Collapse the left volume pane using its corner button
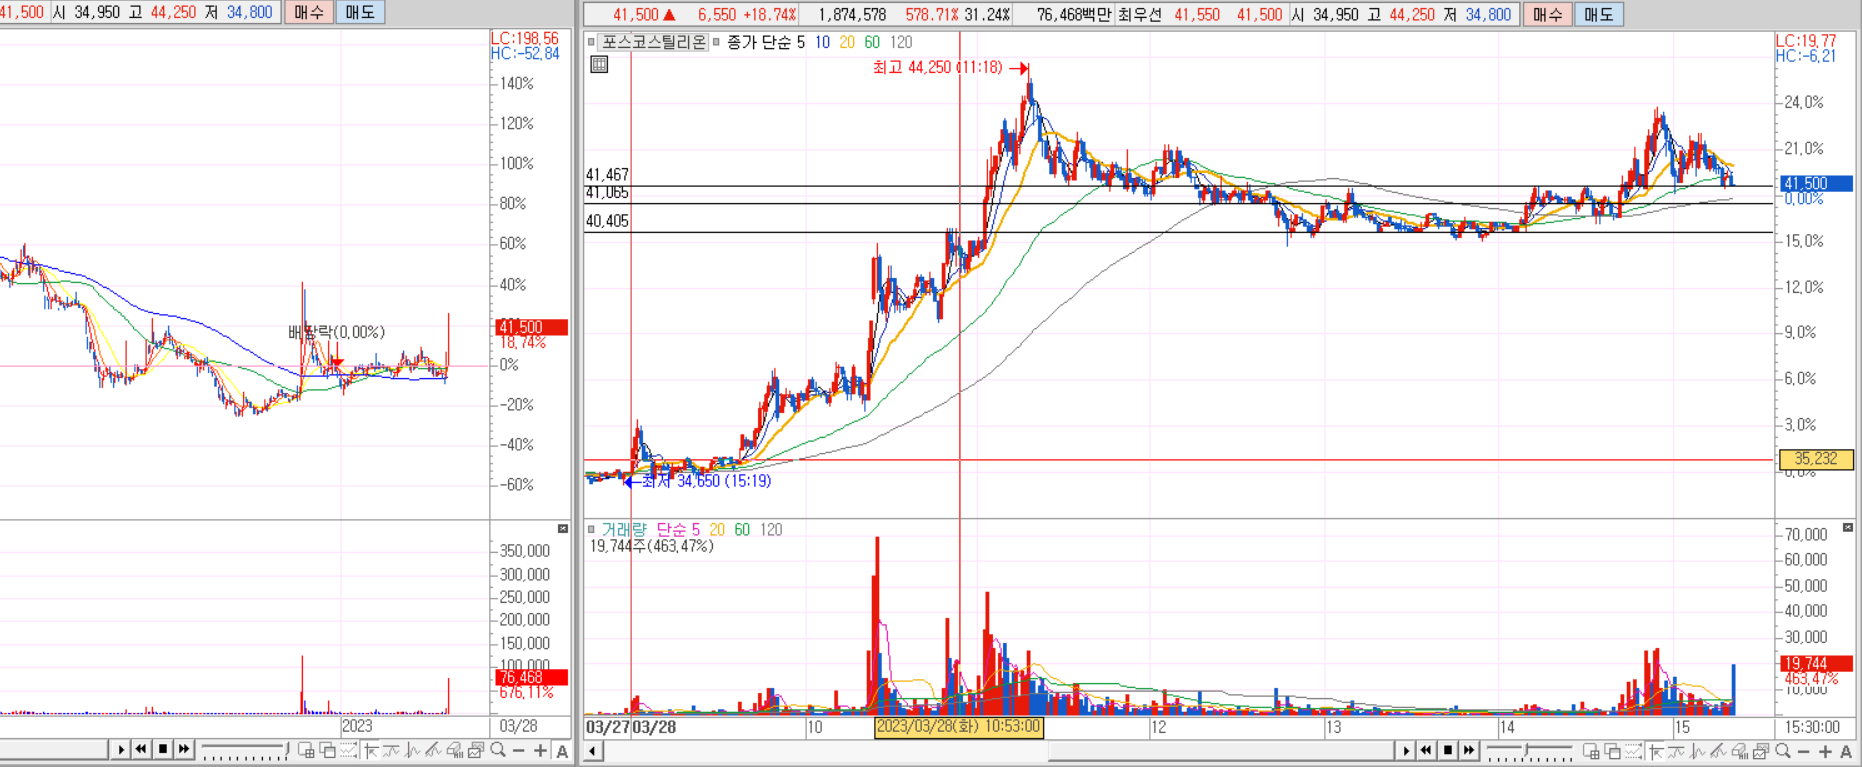 (x=563, y=528)
